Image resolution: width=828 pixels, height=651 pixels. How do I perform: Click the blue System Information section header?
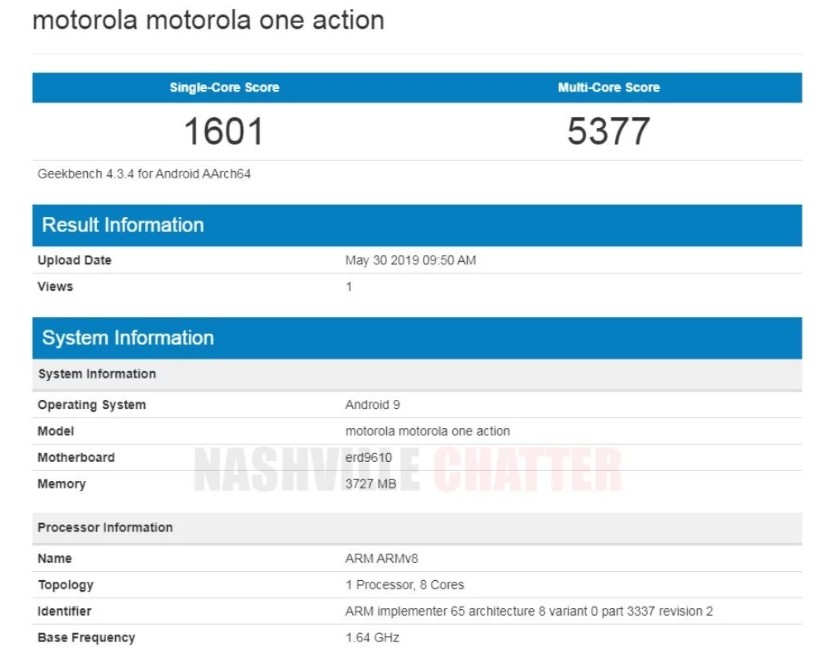(x=128, y=338)
